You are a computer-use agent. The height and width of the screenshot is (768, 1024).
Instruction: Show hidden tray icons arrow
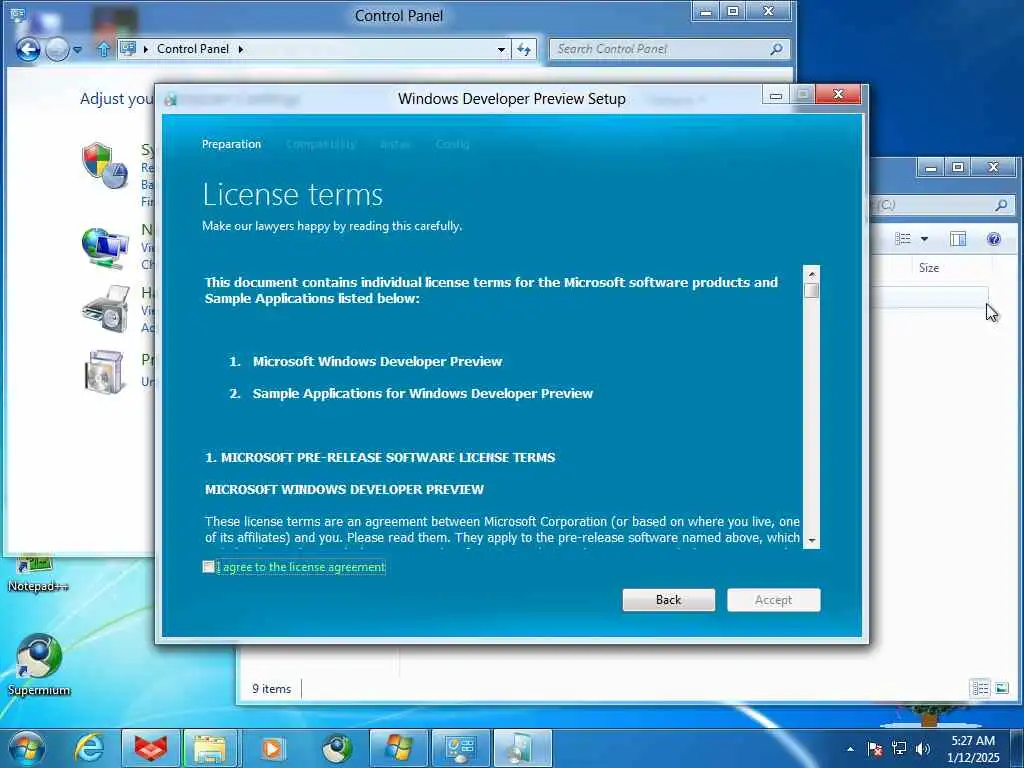(x=850, y=749)
